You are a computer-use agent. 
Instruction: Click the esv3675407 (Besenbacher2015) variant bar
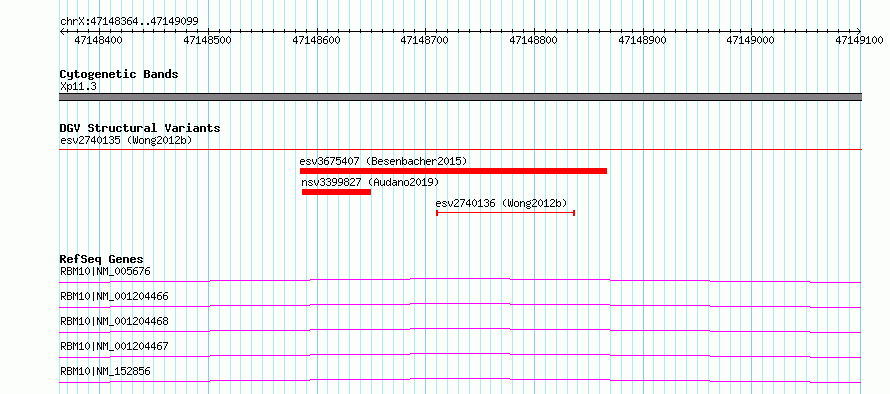tap(454, 171)
